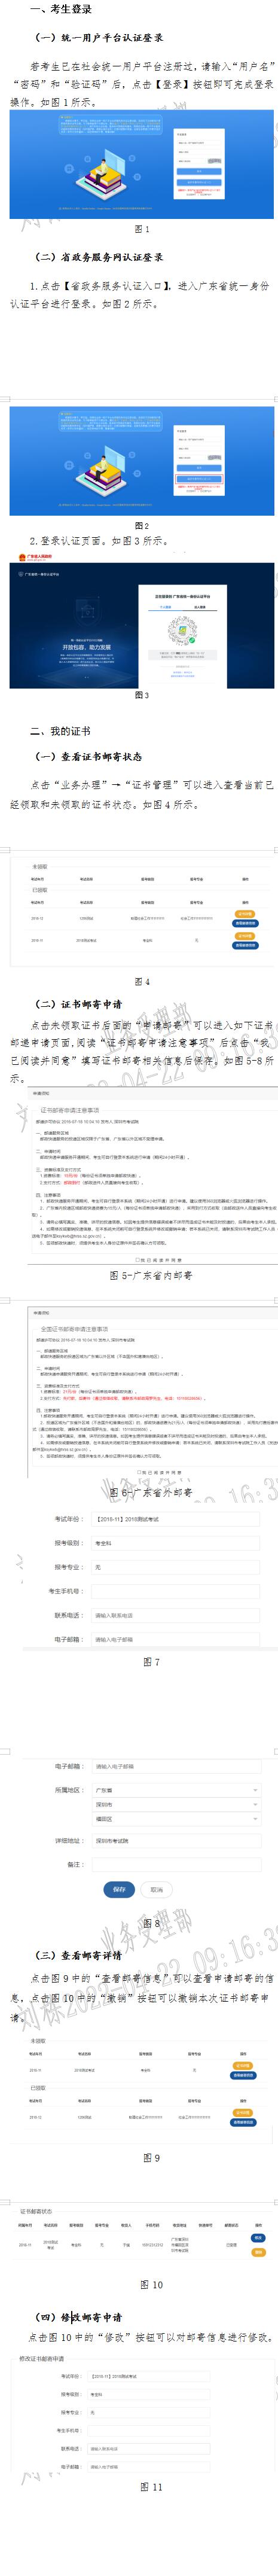Click the blue 修改 button in Figure 10
Image resolution: width=278 pixels, height=2576 pixels.
pos(258,2238)
